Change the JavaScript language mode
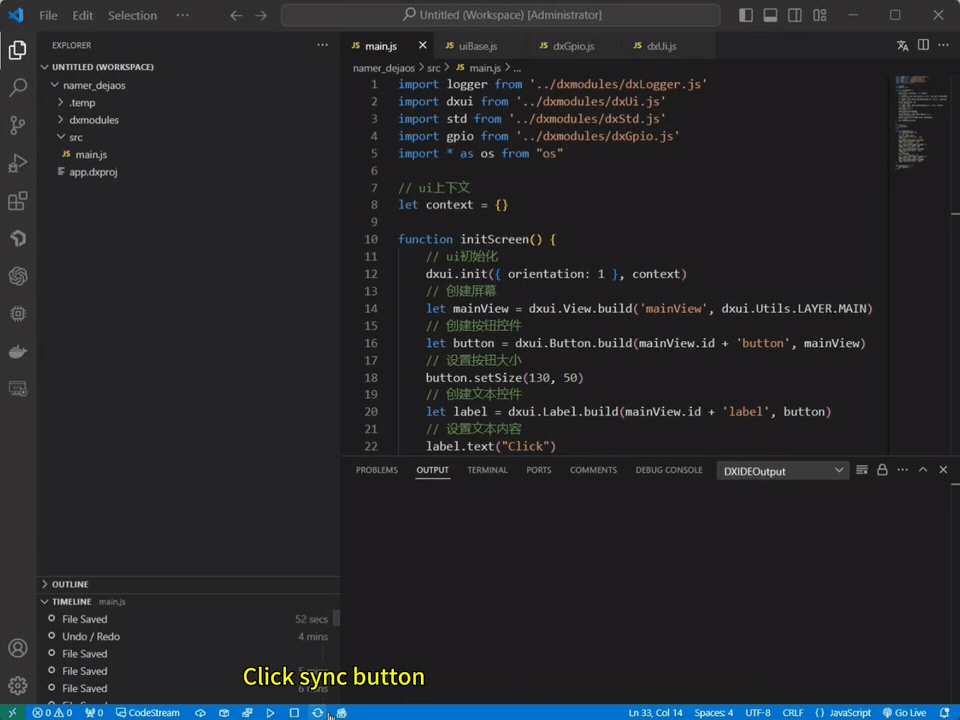The image size is (960, 720). coord(850,713)
